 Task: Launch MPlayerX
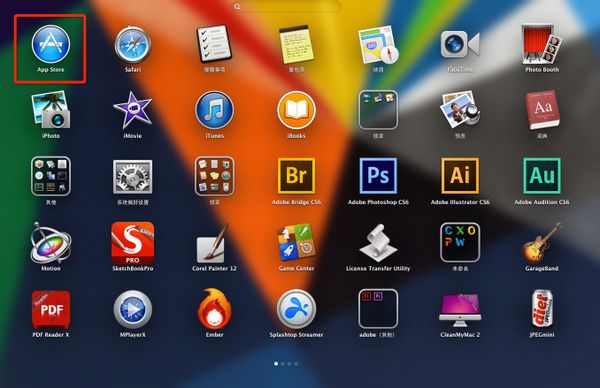point(133,309)
